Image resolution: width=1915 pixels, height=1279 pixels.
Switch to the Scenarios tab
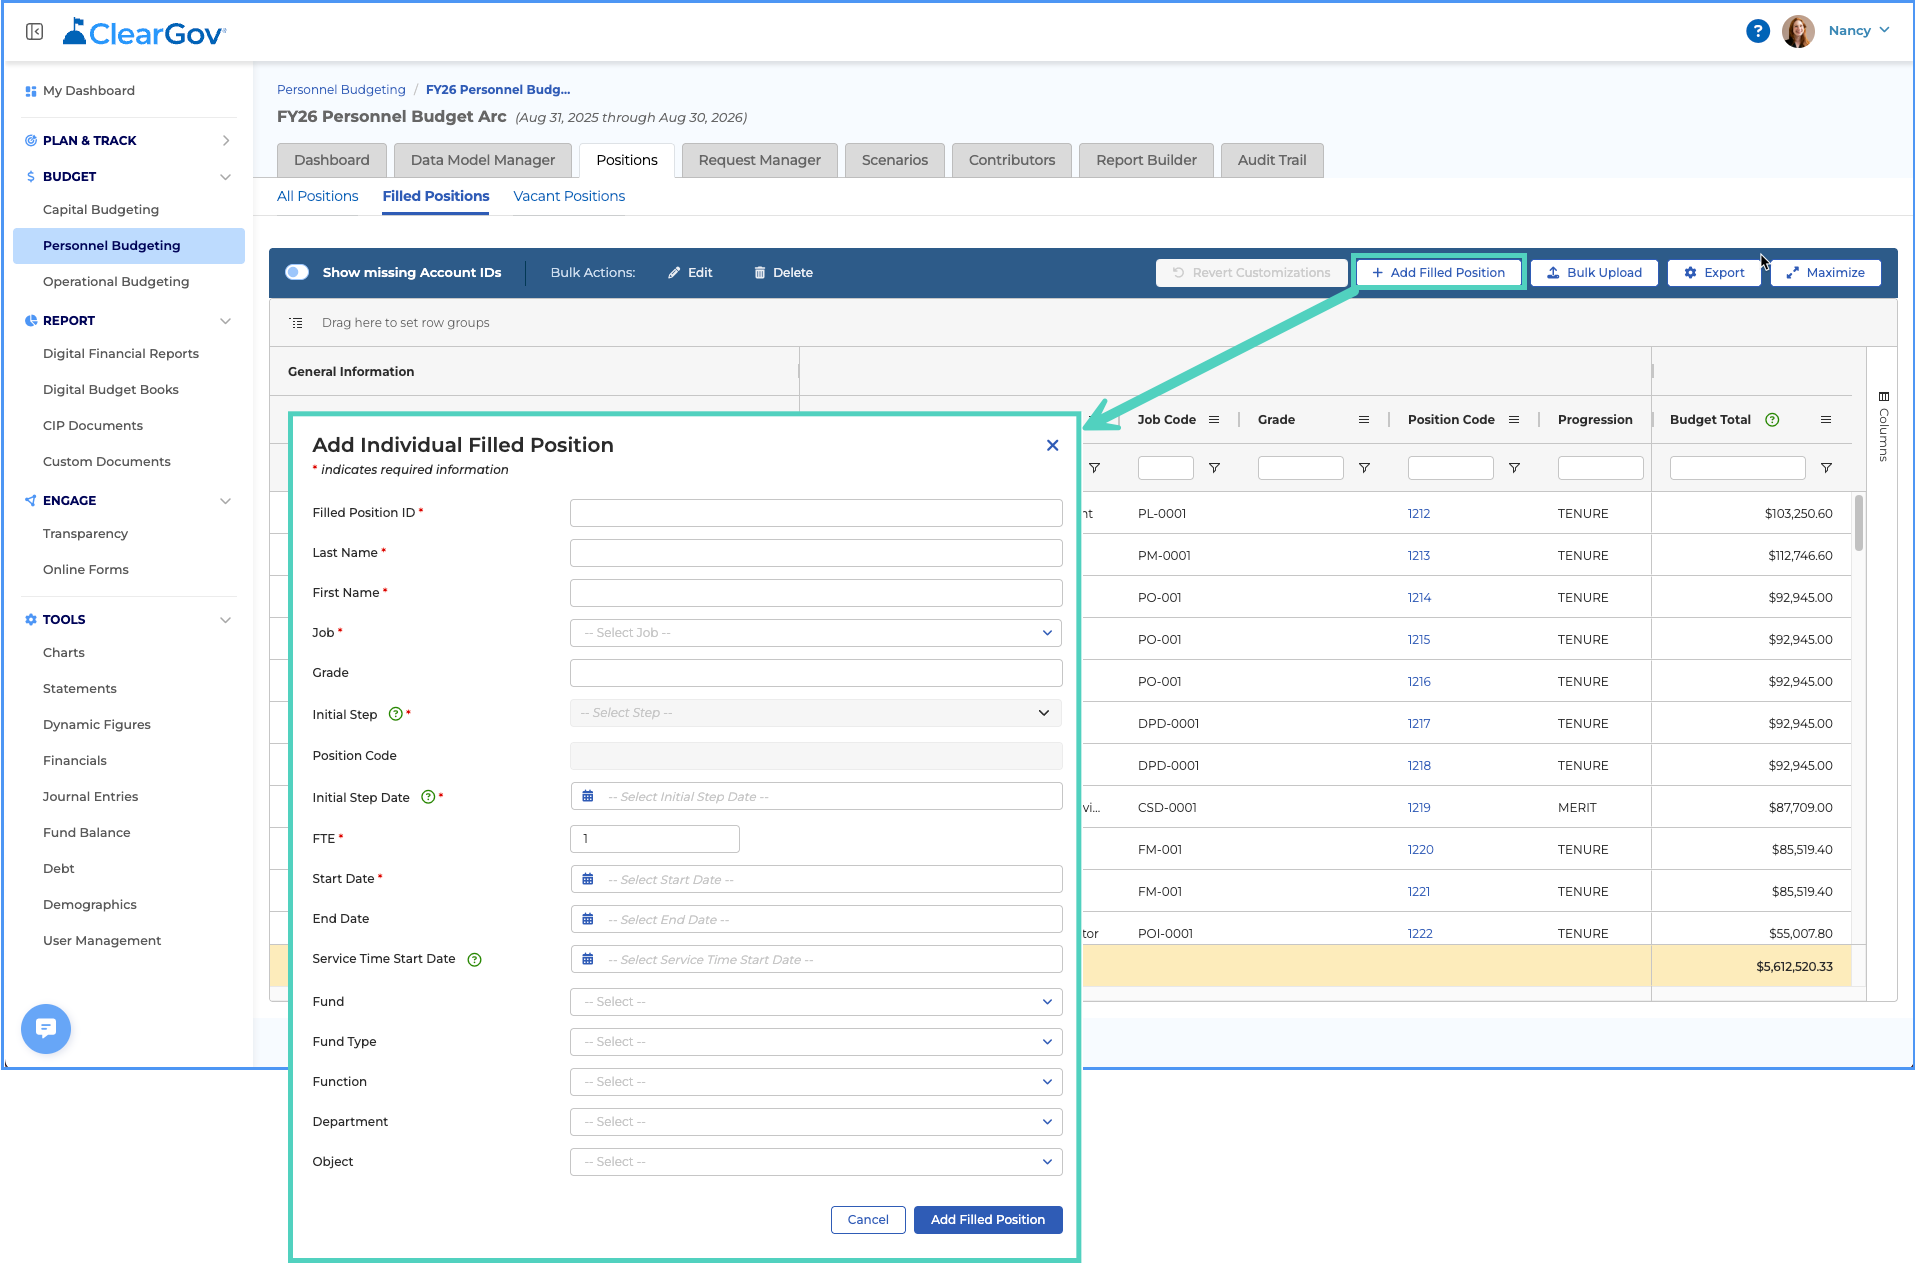click(894, 160)
